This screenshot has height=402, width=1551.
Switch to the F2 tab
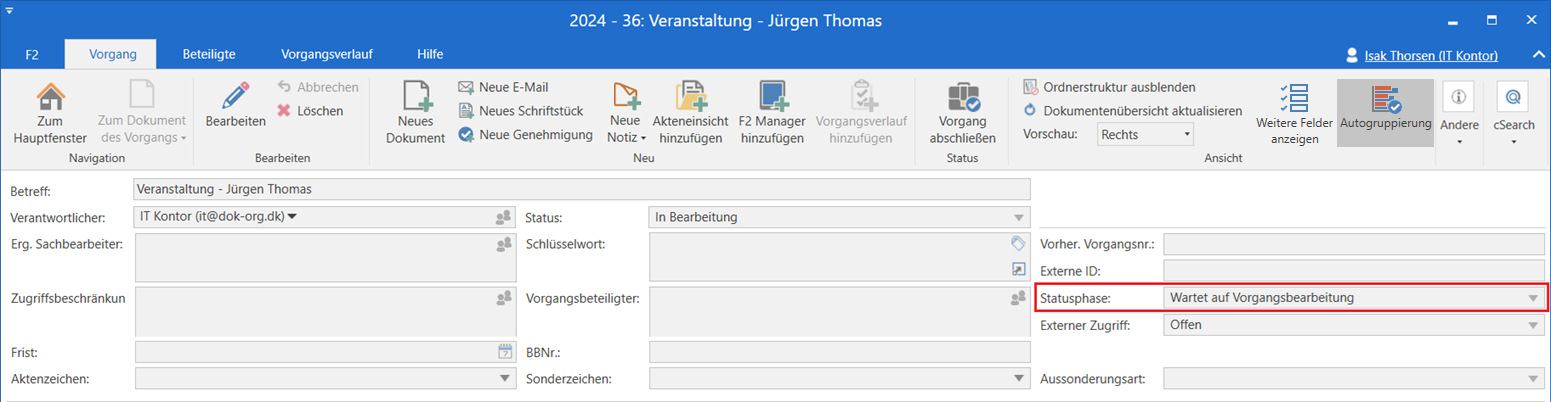pos(32,54)
